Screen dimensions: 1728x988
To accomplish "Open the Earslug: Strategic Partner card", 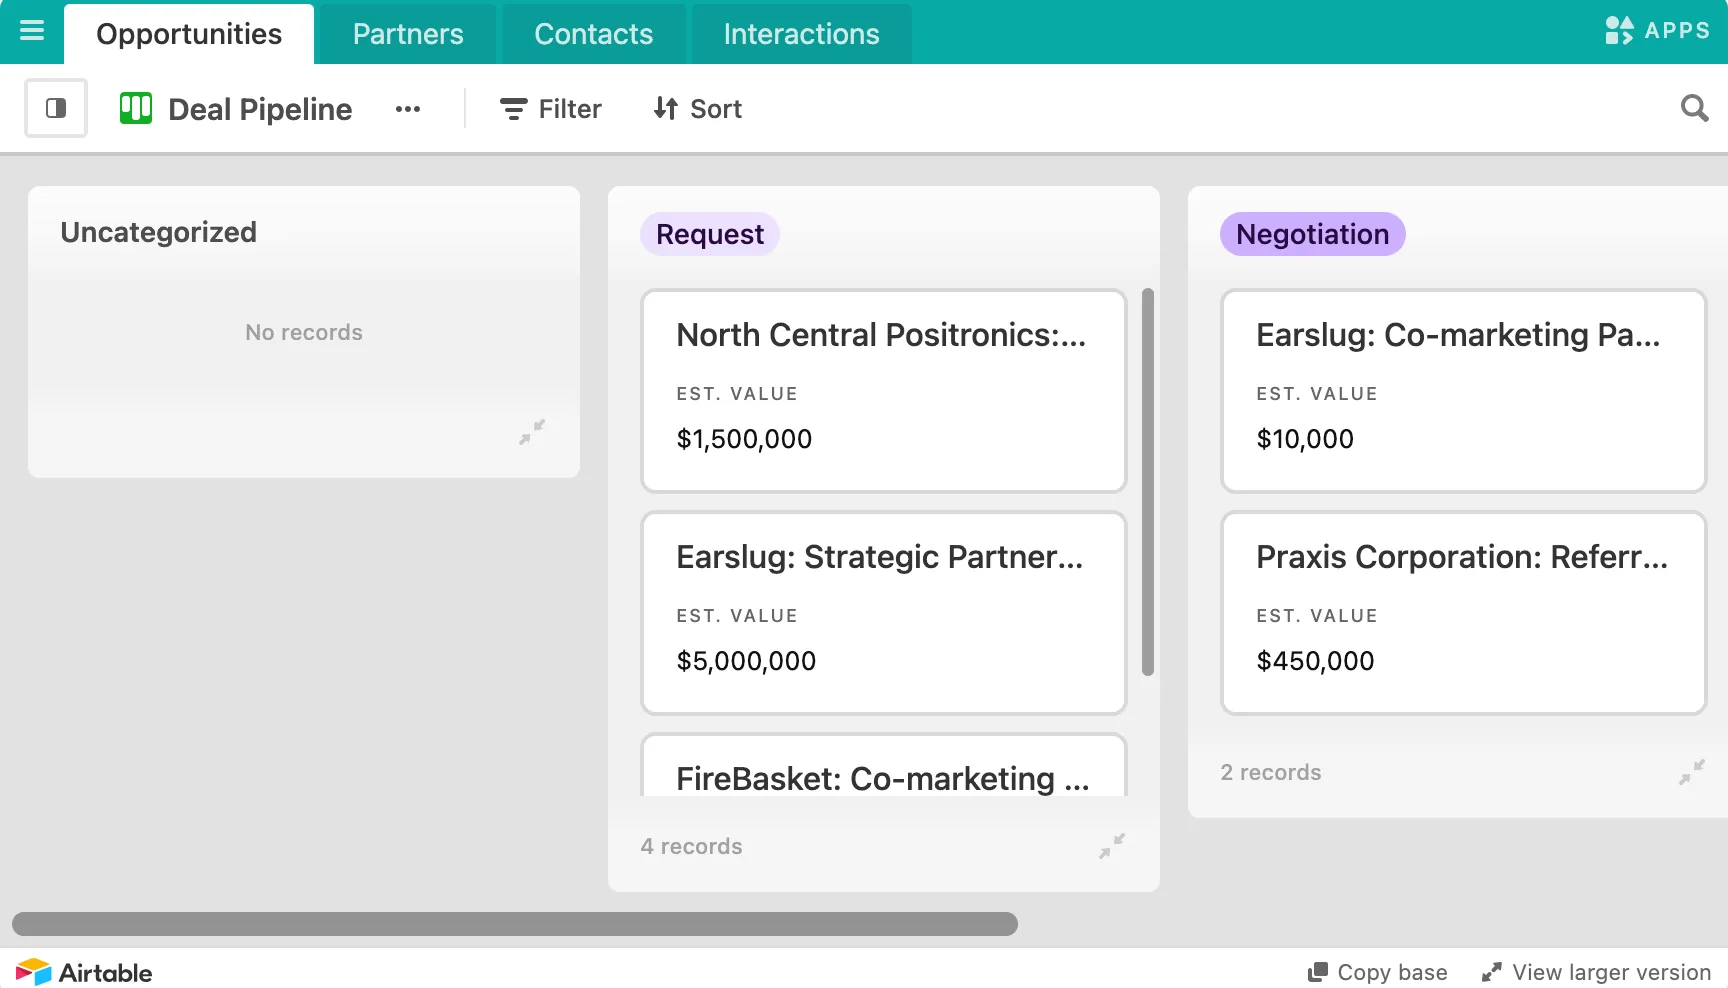I will point(884,613).
